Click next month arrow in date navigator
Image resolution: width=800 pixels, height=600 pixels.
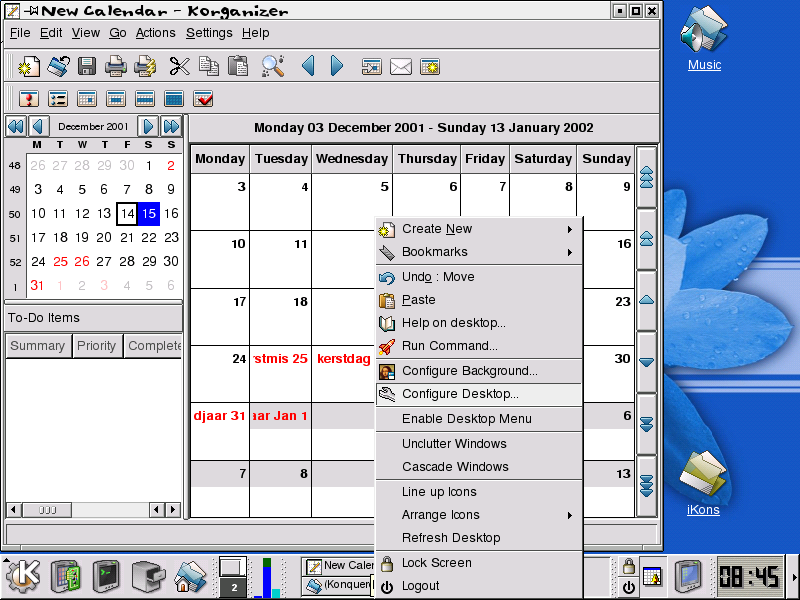pyautogui.click(x=148, y=126)
